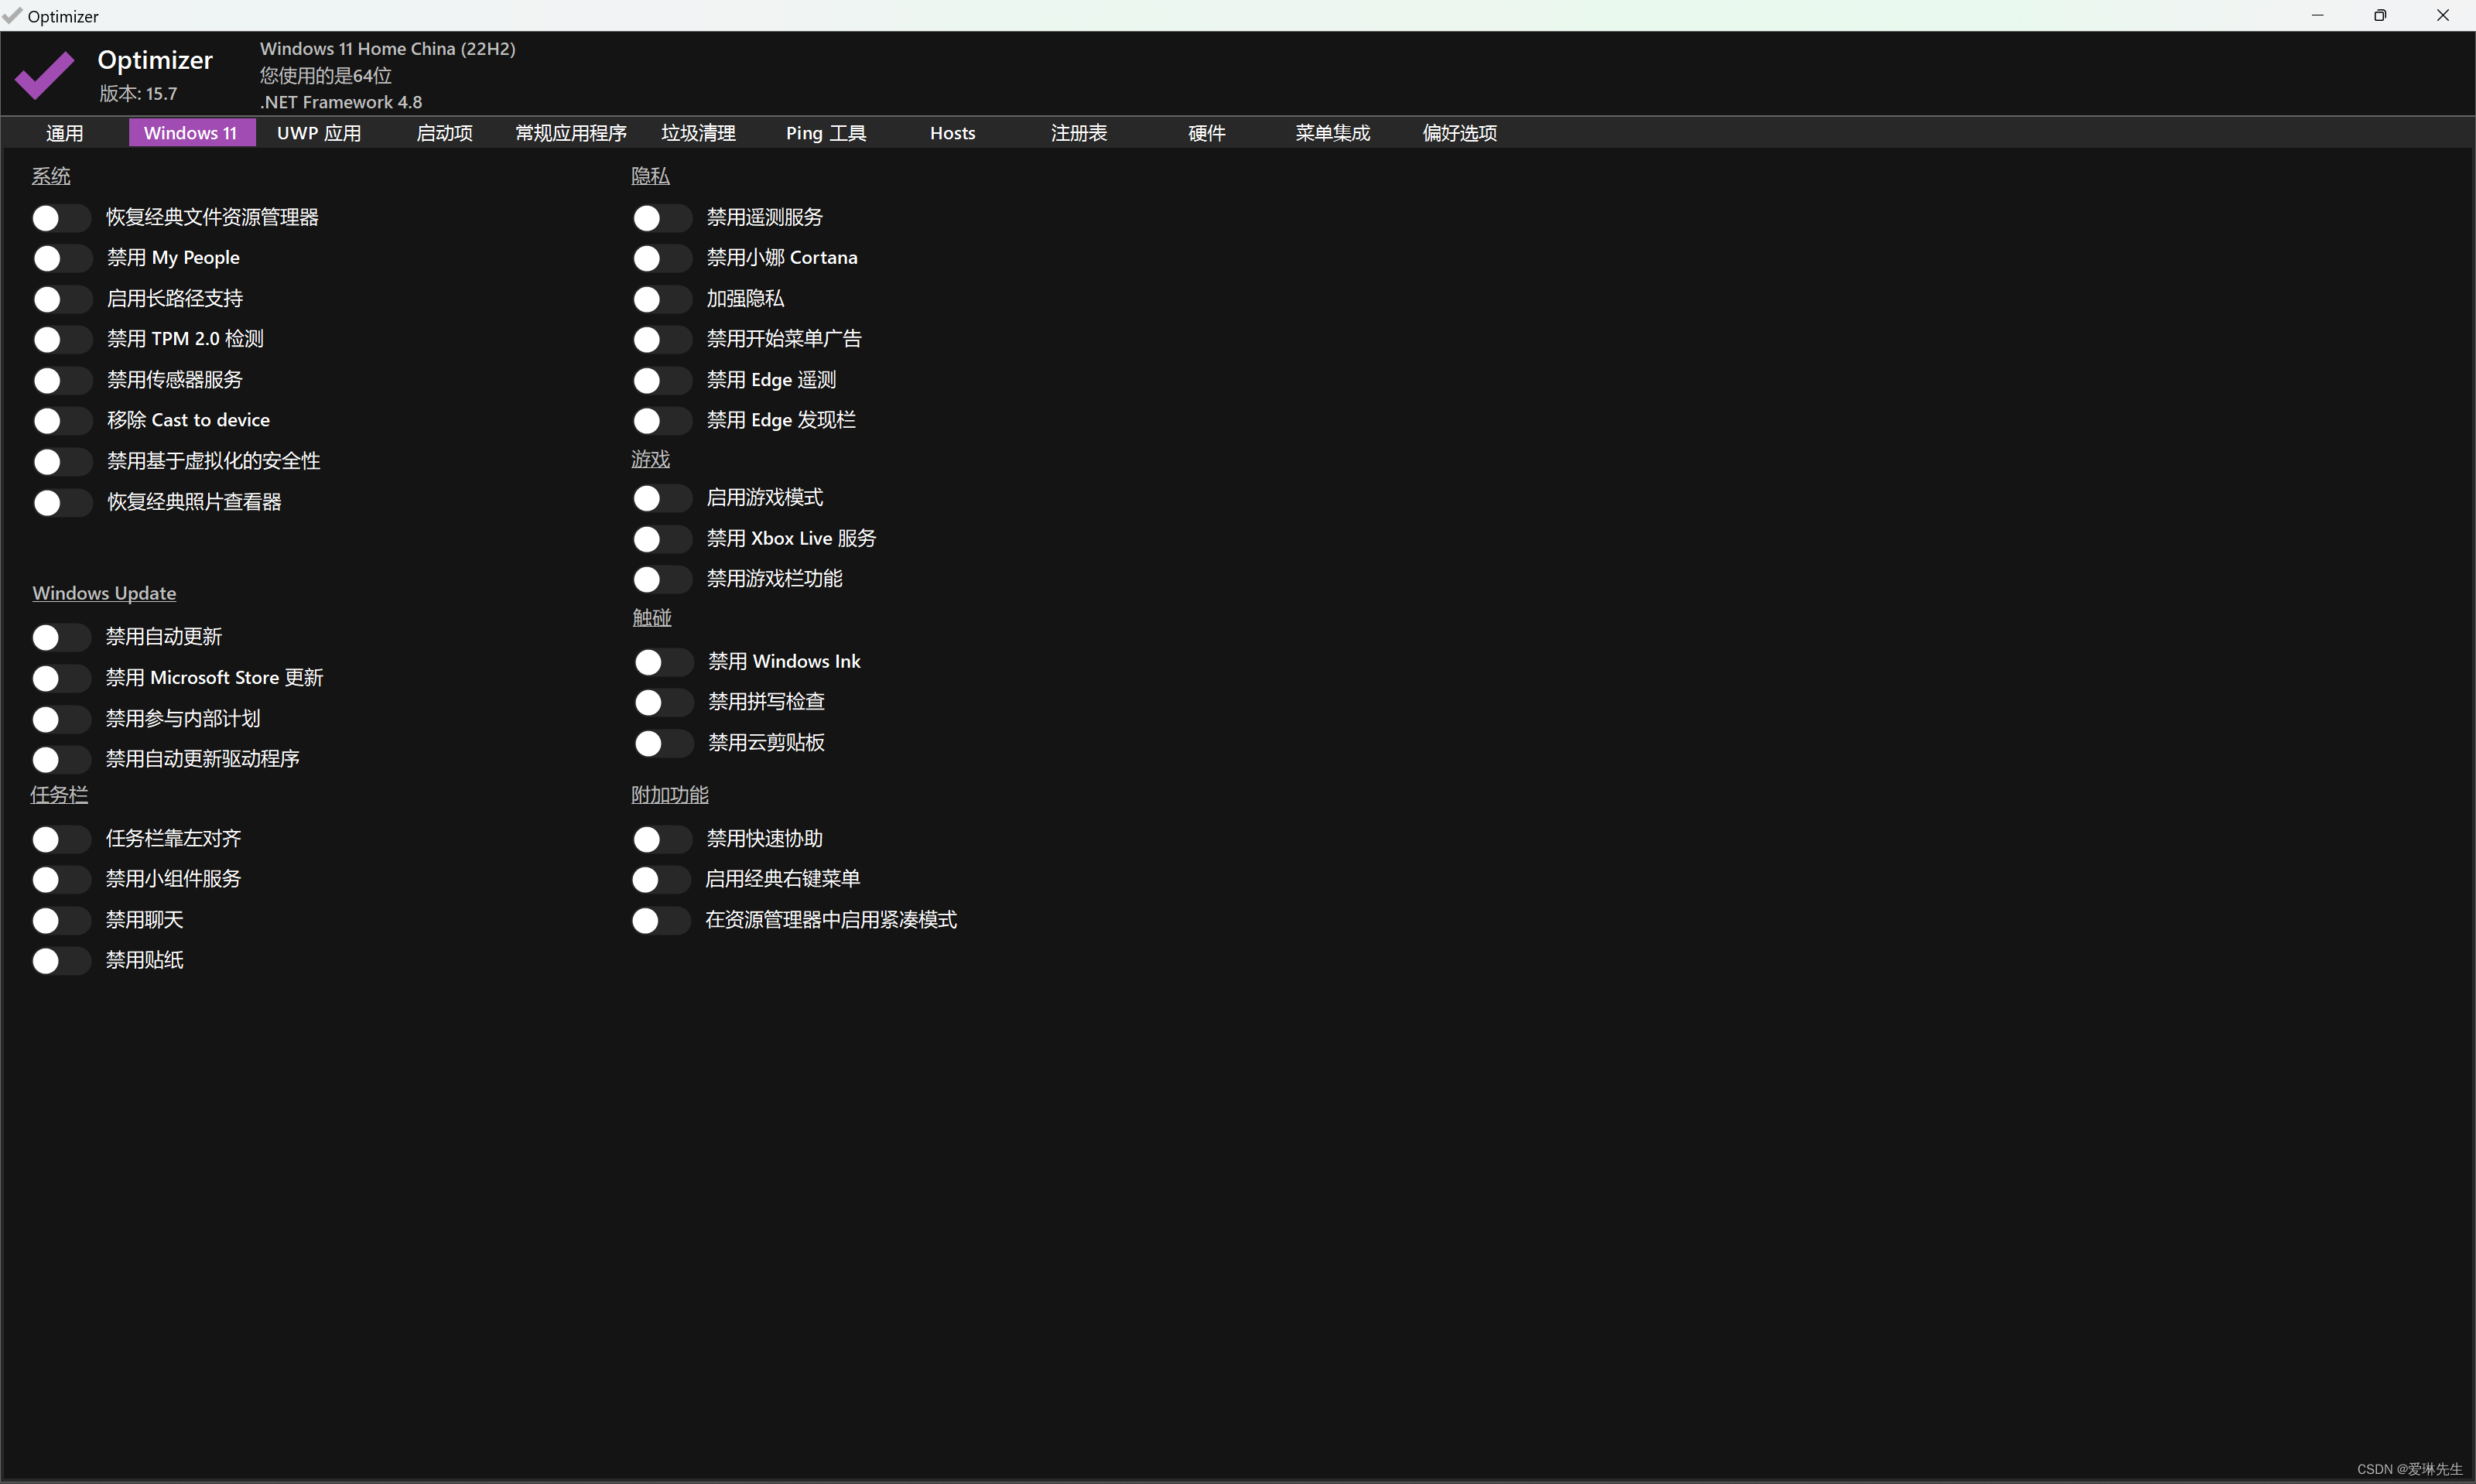
Task: Toggle 恢复经典照片查看器 switch
Action: point(61,502)
